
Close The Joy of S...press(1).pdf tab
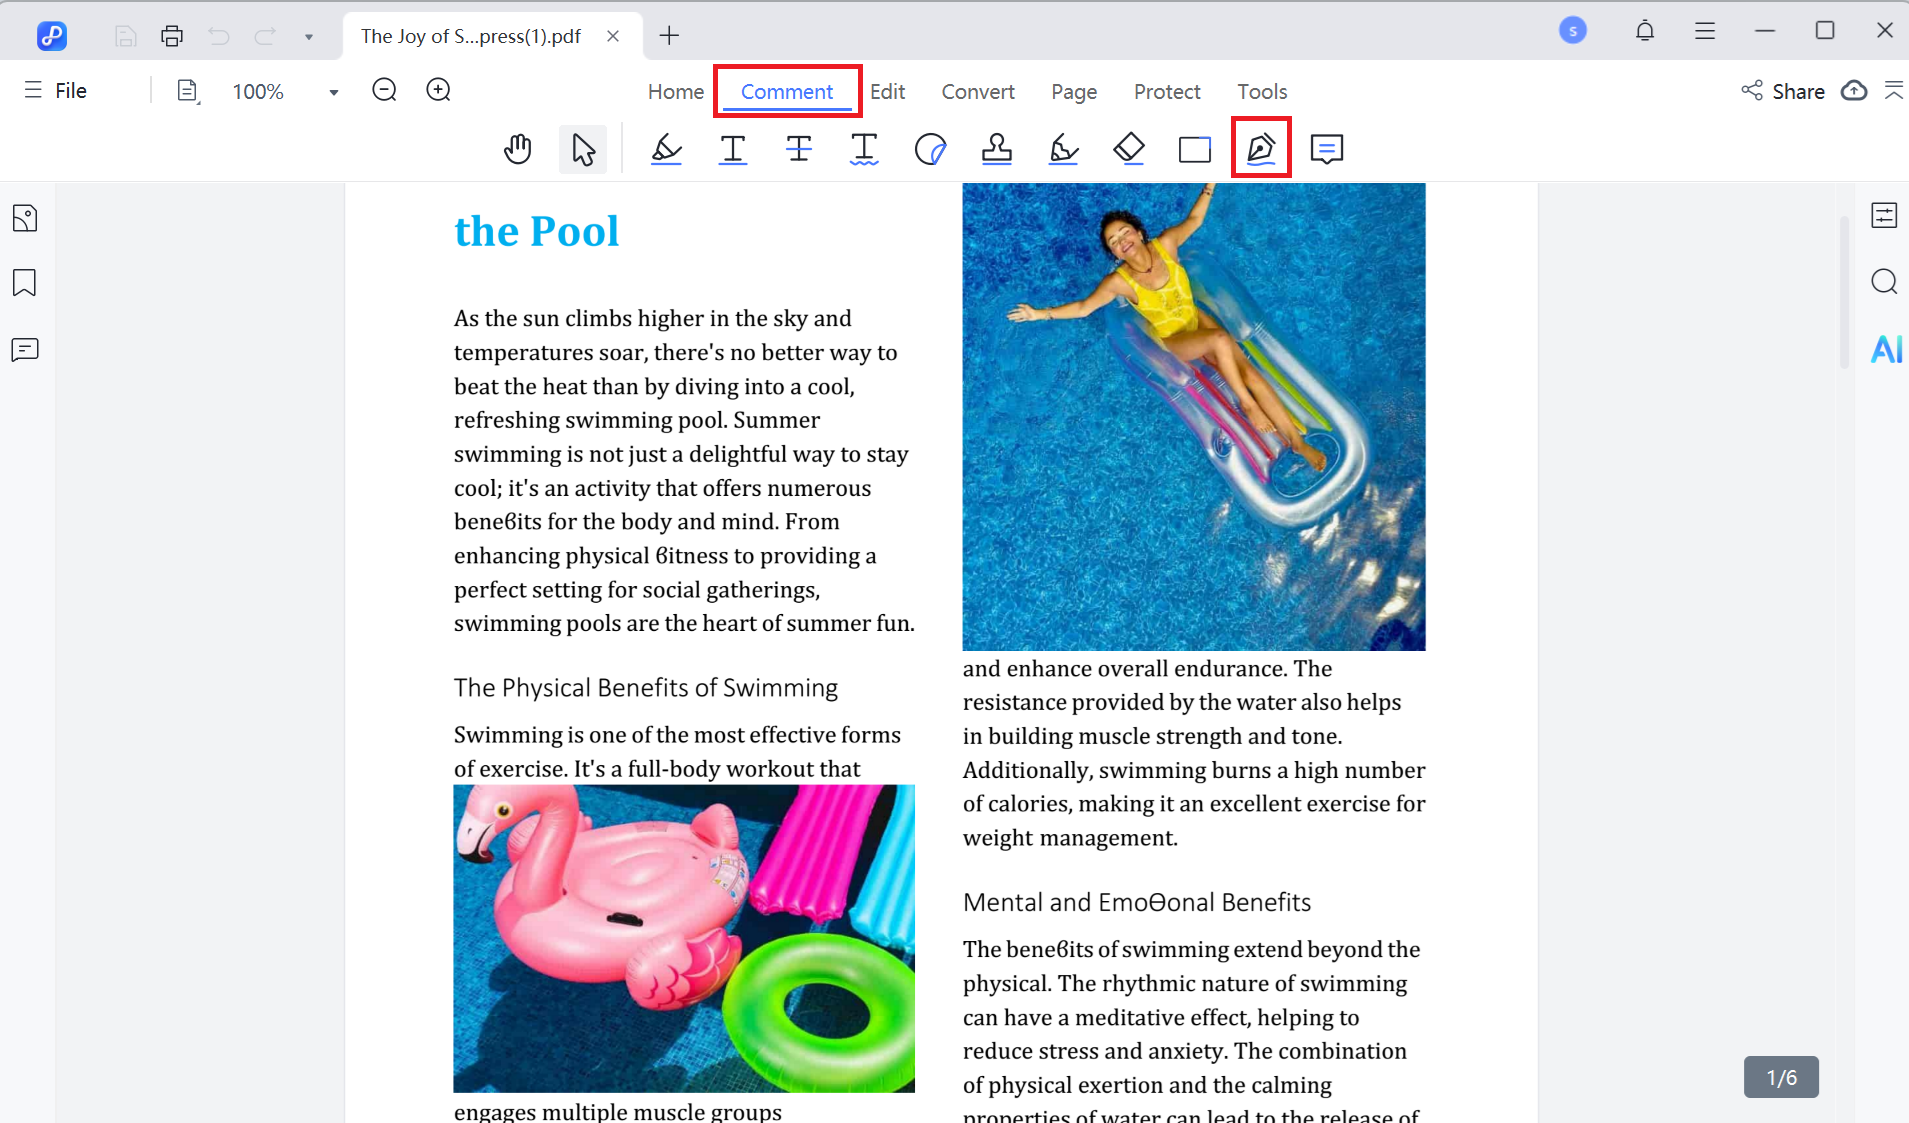613,36
